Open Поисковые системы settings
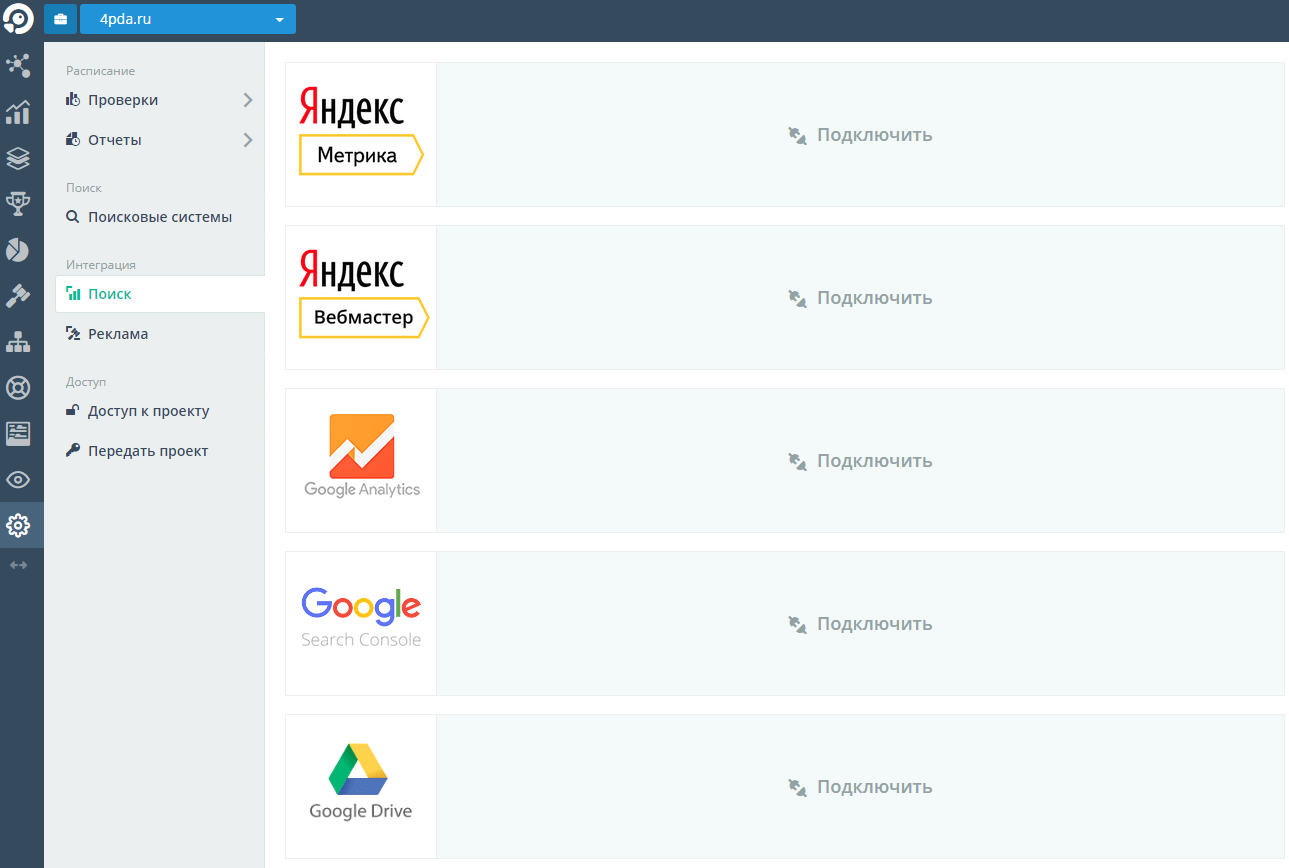The height and width of the screenshot is (868, 1289). [160, 217]
